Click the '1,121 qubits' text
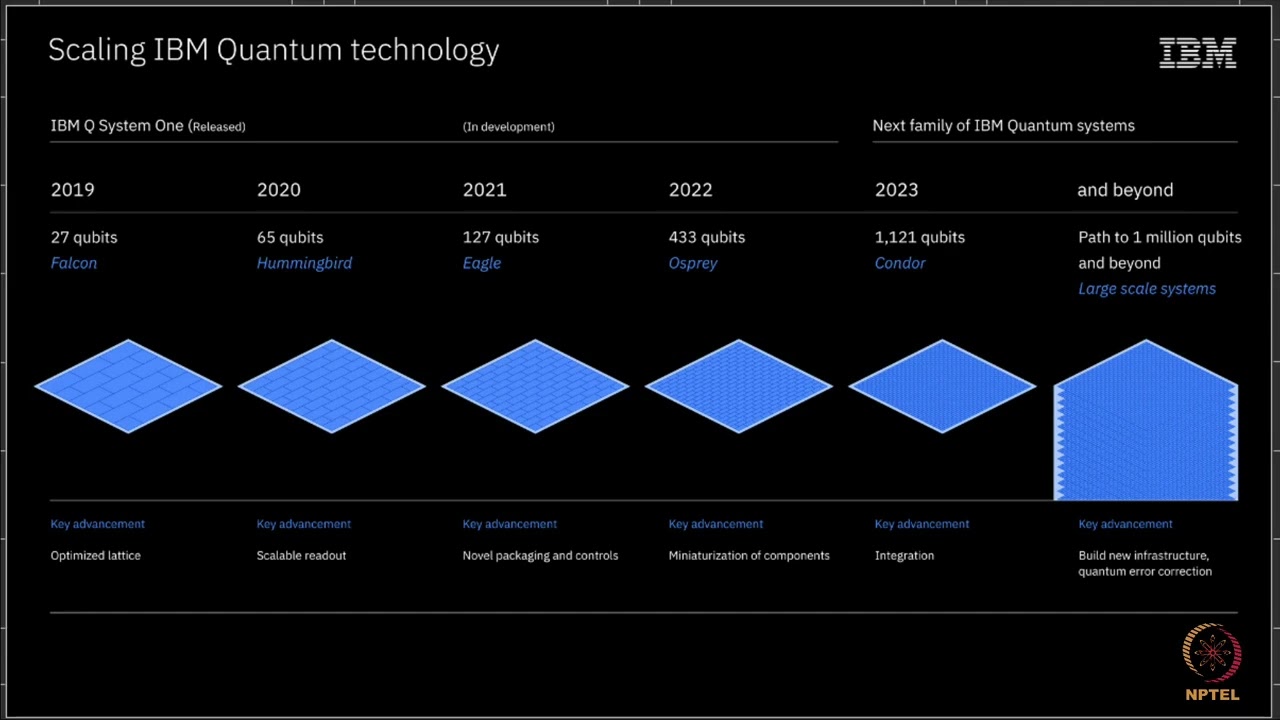The width and height of the screenshot is (1280, 720). tap(919, 237)
